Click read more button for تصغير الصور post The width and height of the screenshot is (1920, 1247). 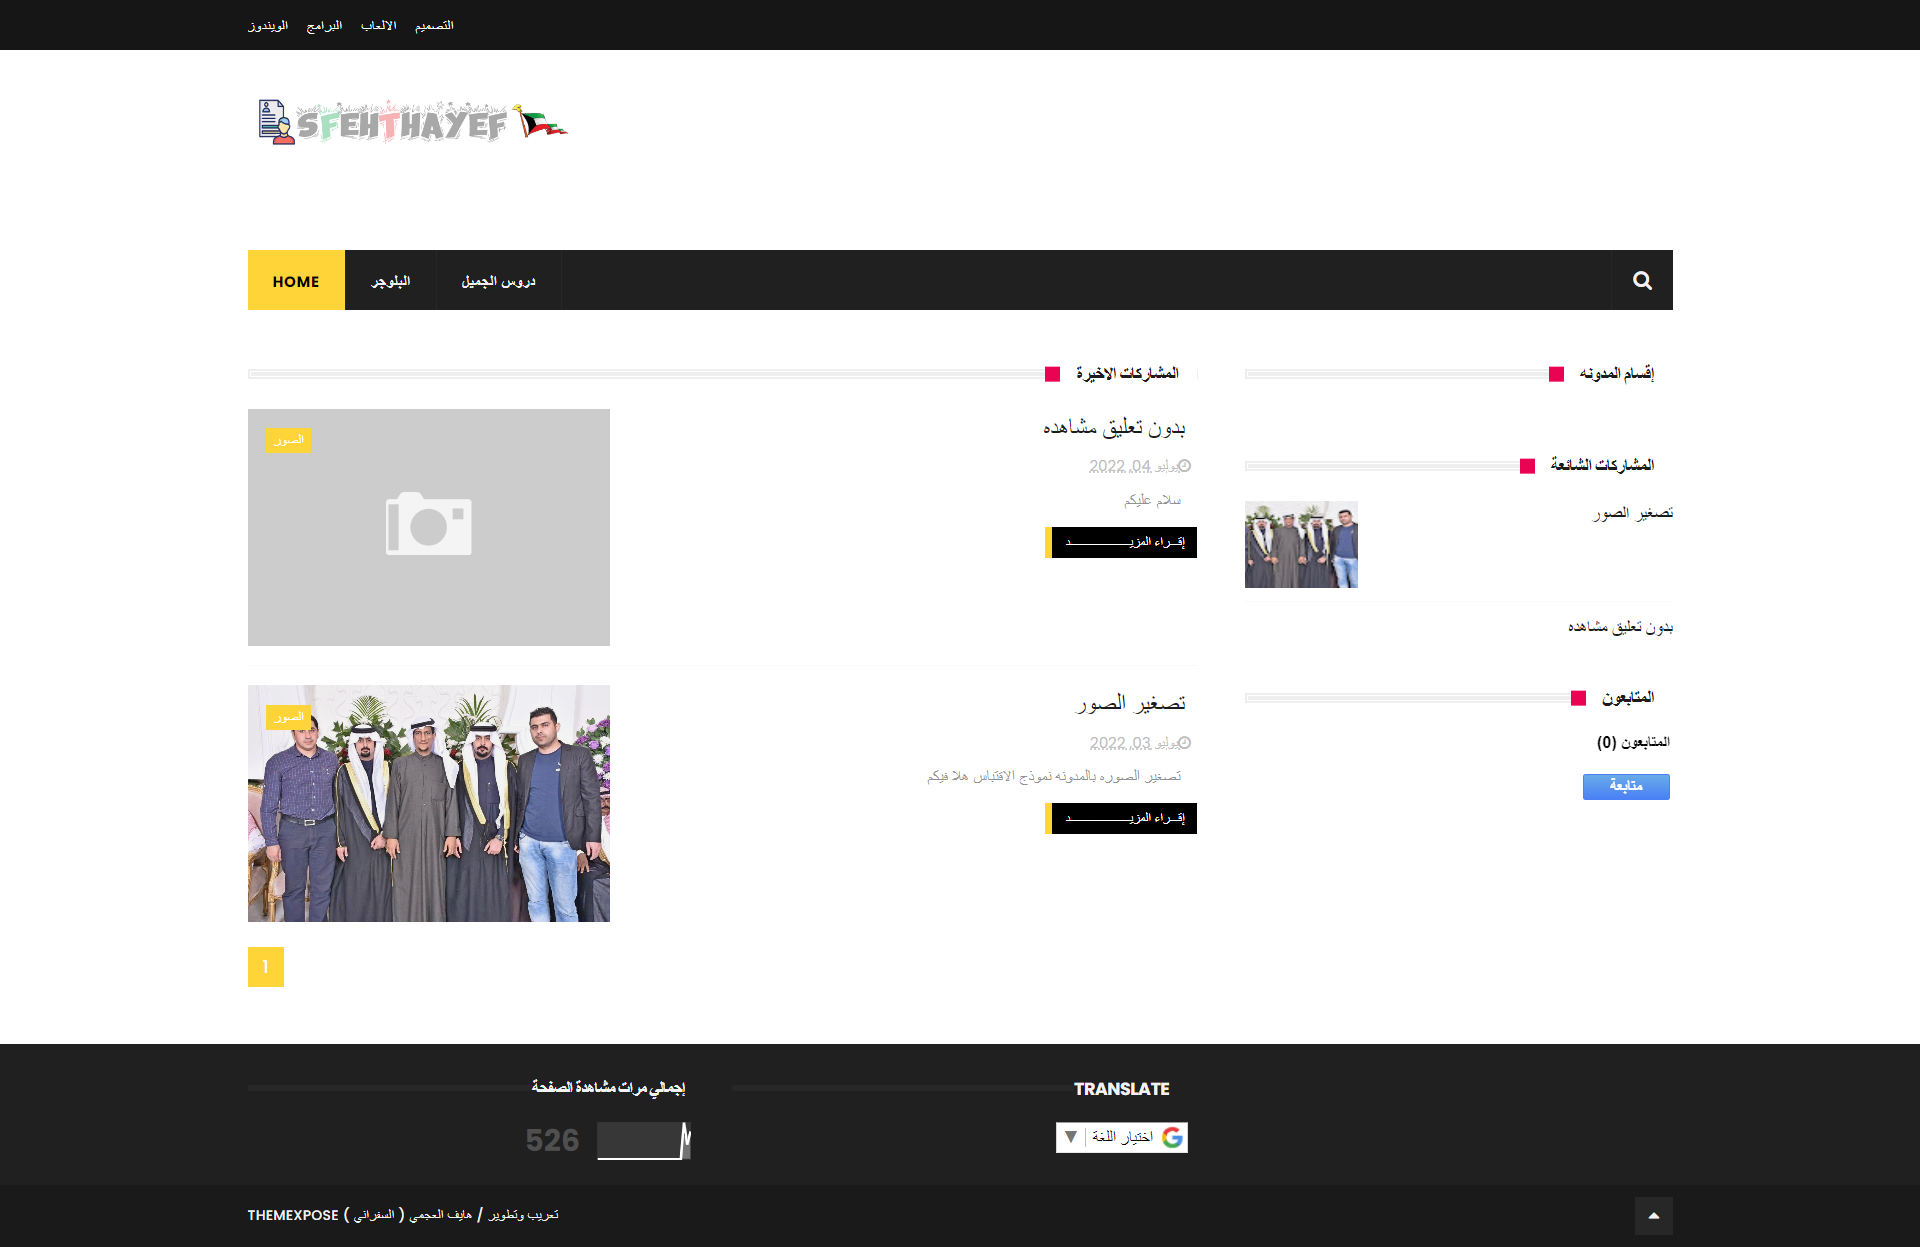tap(1122, 818)
